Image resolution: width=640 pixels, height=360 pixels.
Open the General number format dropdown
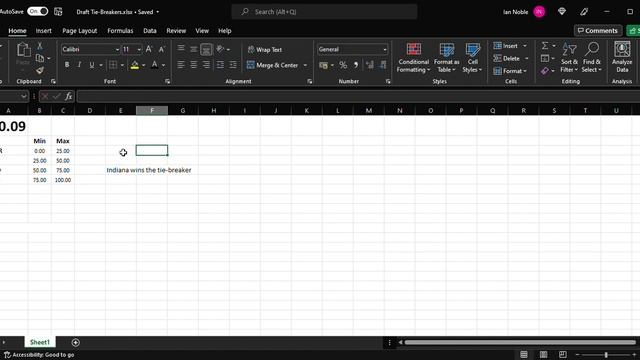point(384,49)
